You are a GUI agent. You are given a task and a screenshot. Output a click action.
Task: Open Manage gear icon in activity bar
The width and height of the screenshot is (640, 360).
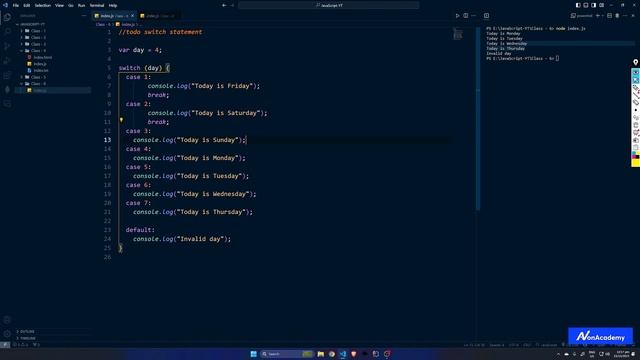point(7,334)
